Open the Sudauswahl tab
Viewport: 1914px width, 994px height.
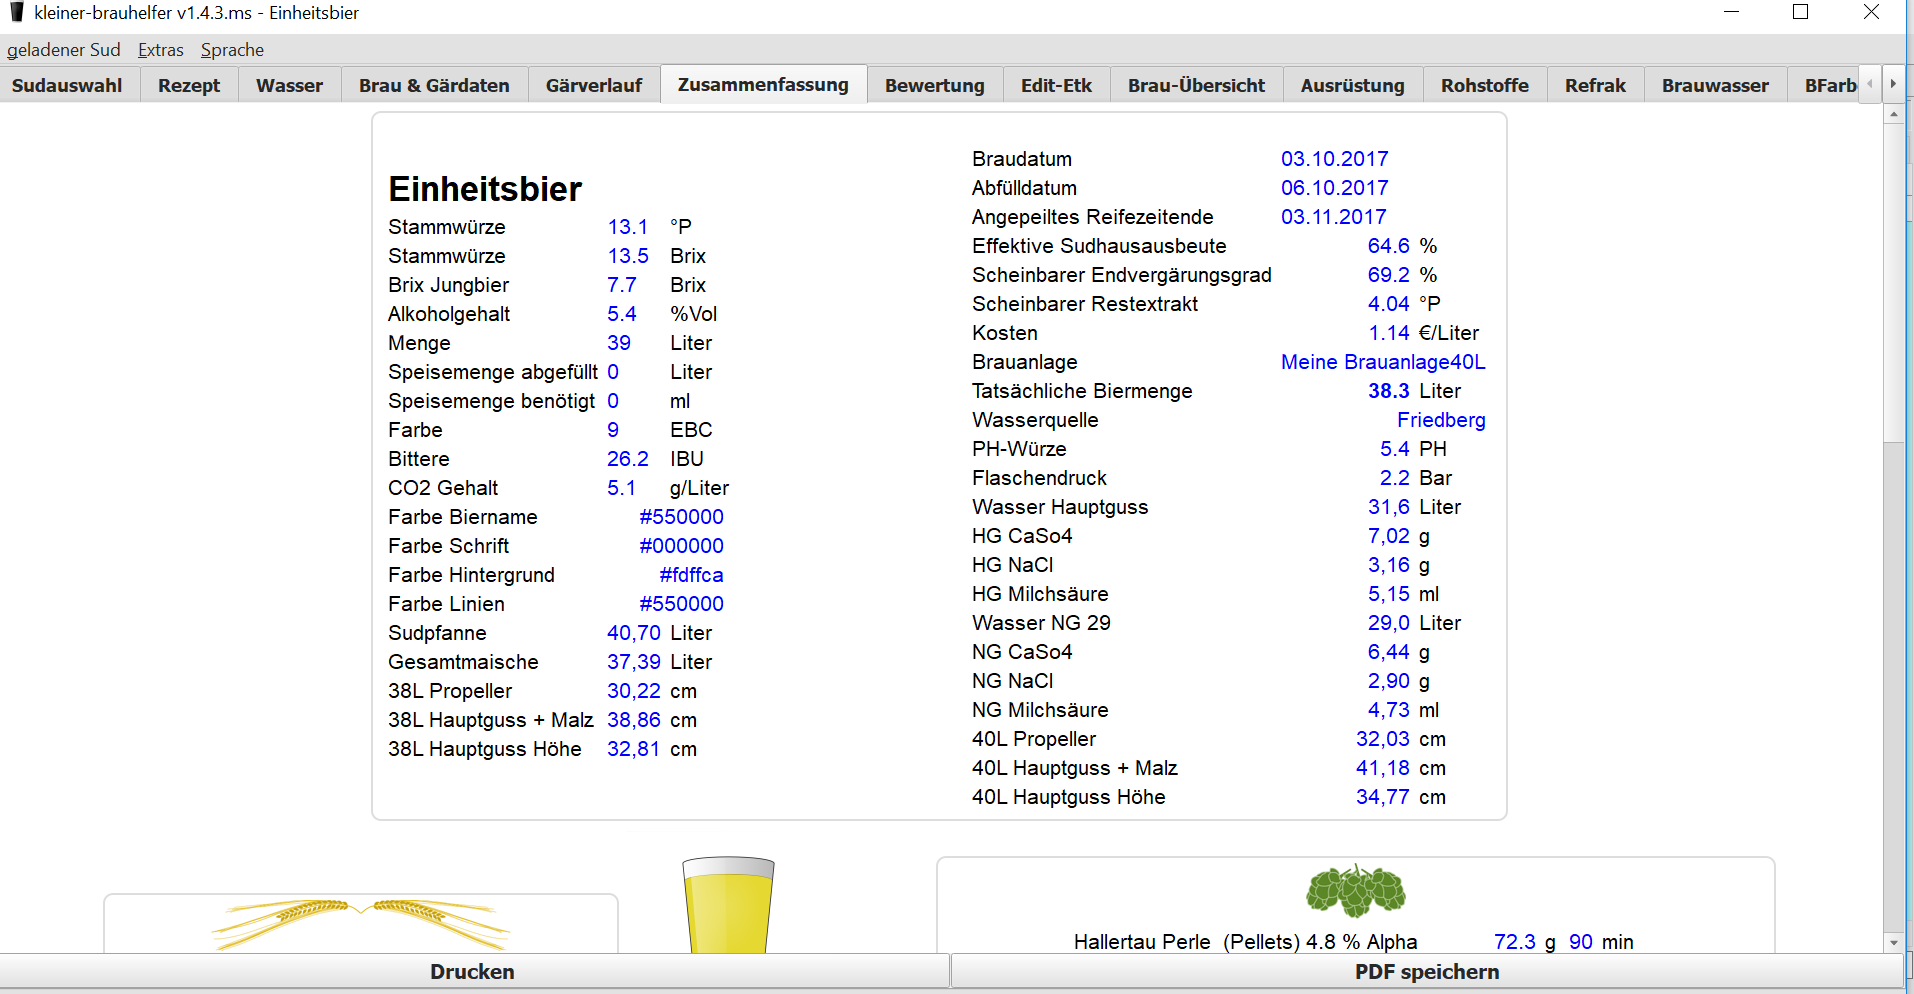pos(67,86)
